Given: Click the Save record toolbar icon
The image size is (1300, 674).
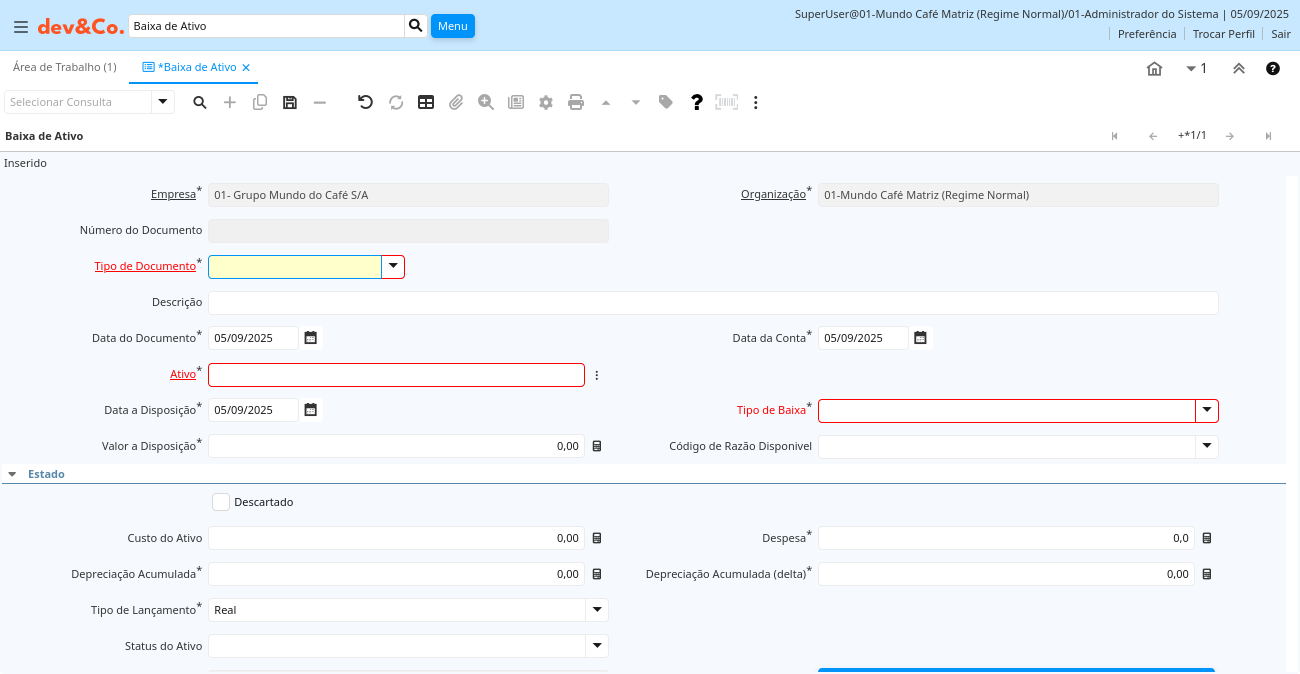Looking at the screenshot, I should pyautogui.click(x=290, y=102).
